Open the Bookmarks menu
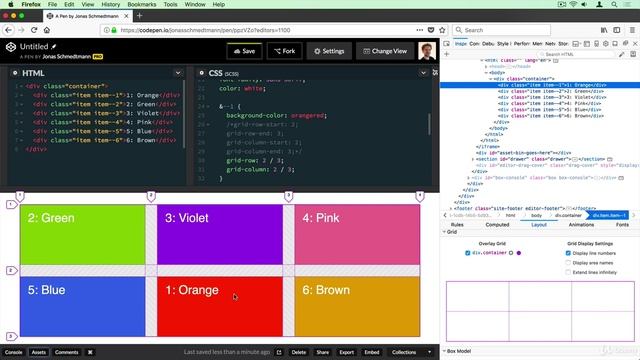Viewport: 640px width, 360px height. click(x=142, y=4)
